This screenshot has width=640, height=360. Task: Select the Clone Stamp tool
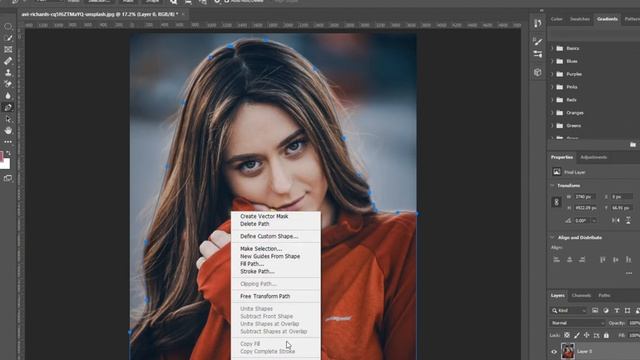pyautogui.click(x=8, y=73)
